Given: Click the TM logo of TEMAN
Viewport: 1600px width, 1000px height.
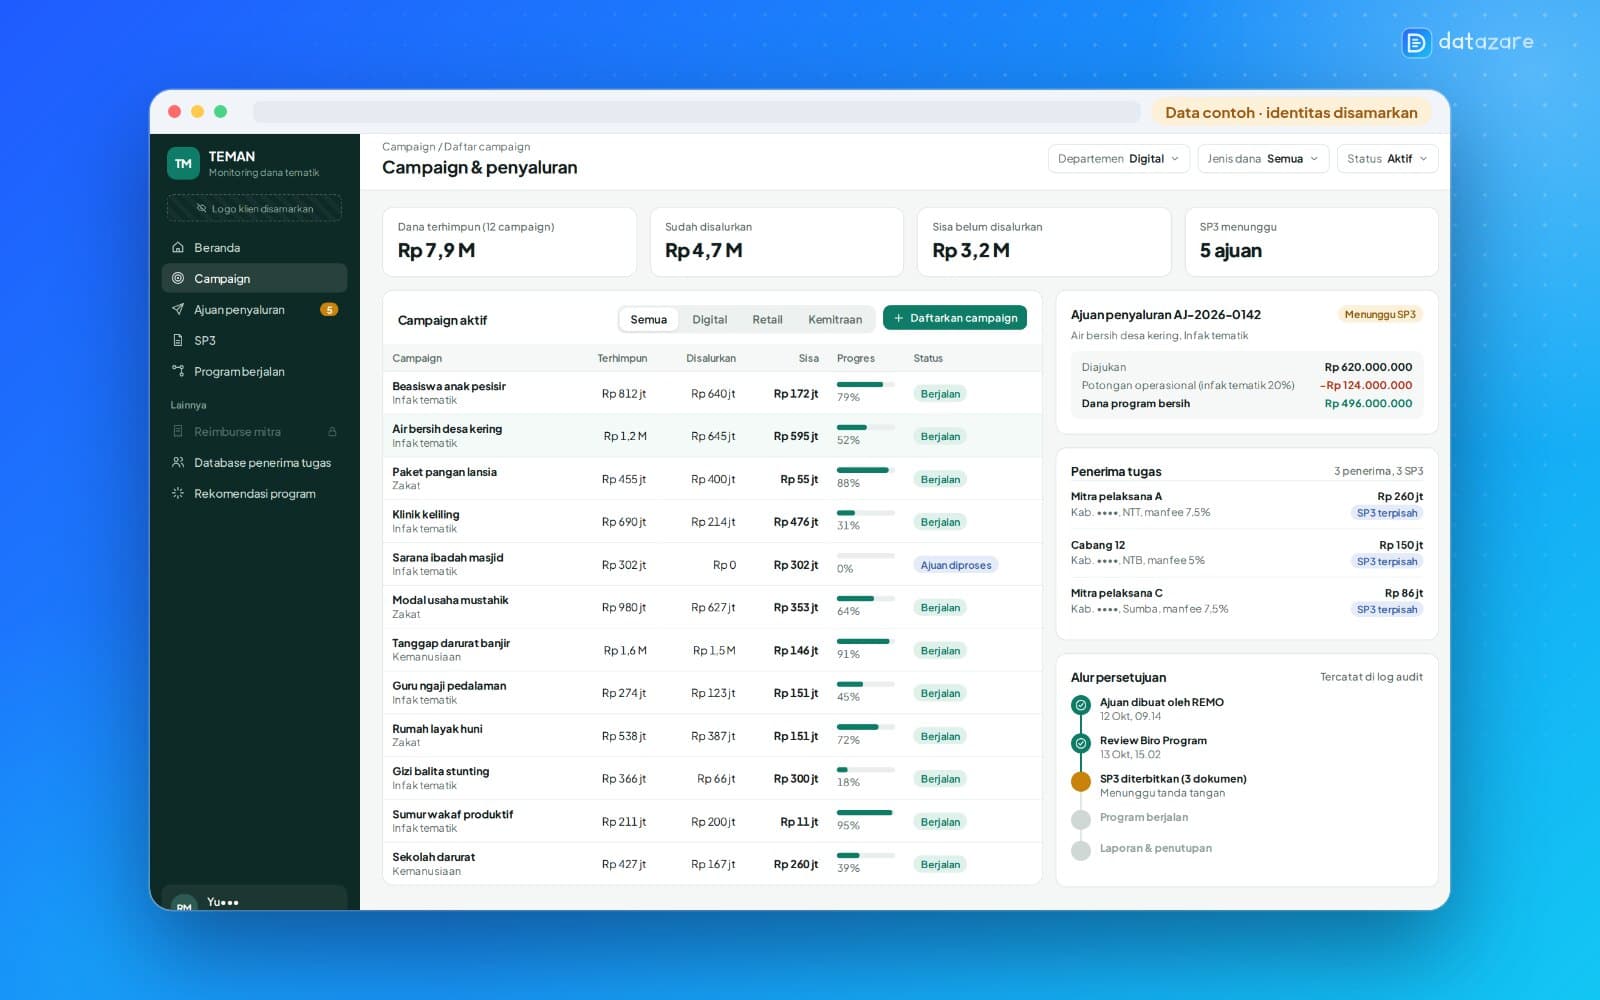Looking at the screenshot, I should tap(183, 163).
